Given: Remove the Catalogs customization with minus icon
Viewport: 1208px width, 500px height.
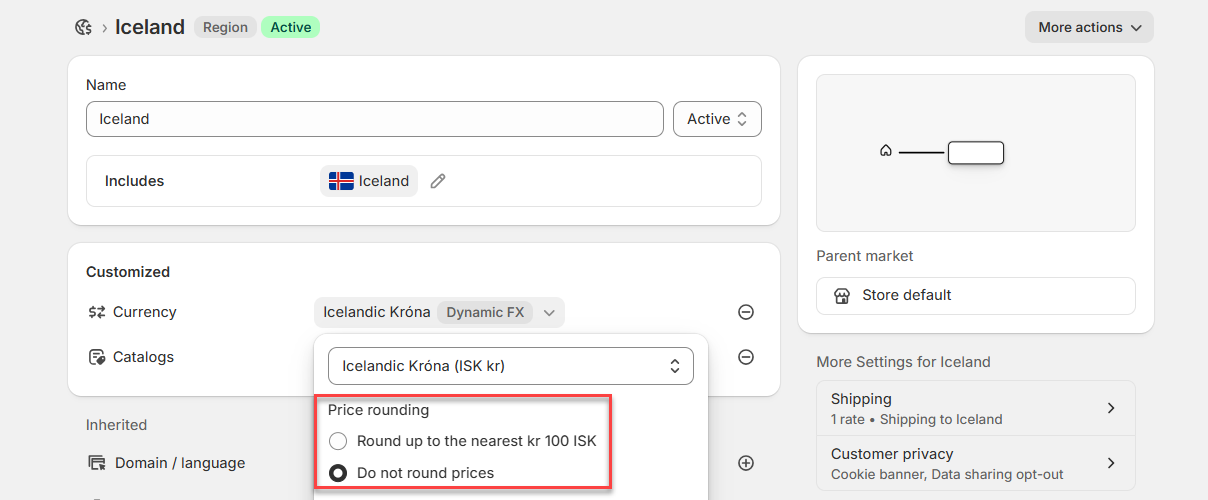Looking at the screenshot, I should point(746,357).
